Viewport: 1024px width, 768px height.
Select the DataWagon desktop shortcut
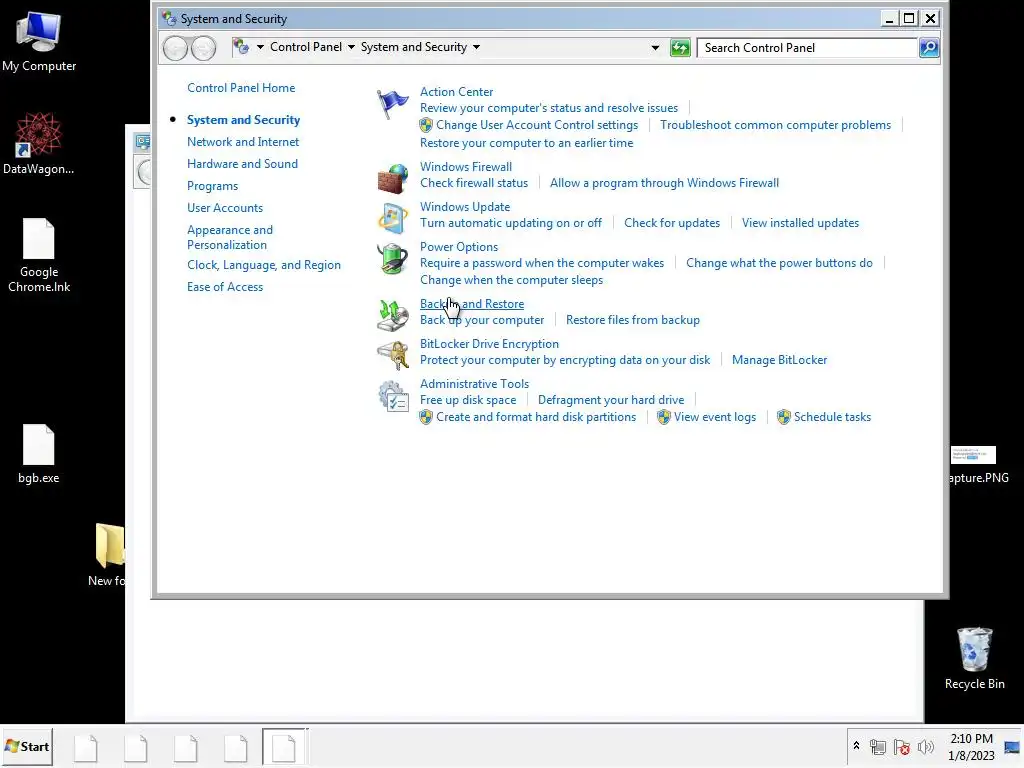[39, 144]
